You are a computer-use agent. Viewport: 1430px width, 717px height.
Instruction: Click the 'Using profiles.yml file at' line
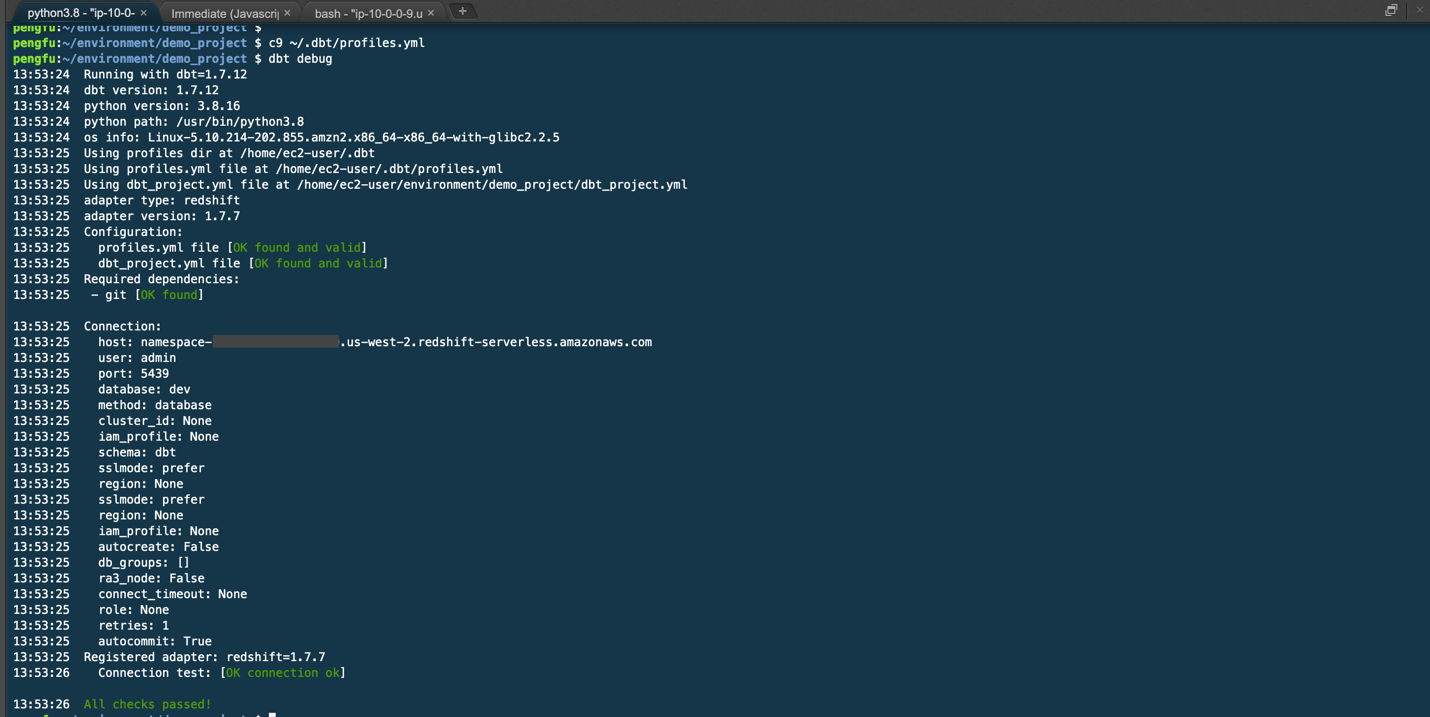coord(293,169)
